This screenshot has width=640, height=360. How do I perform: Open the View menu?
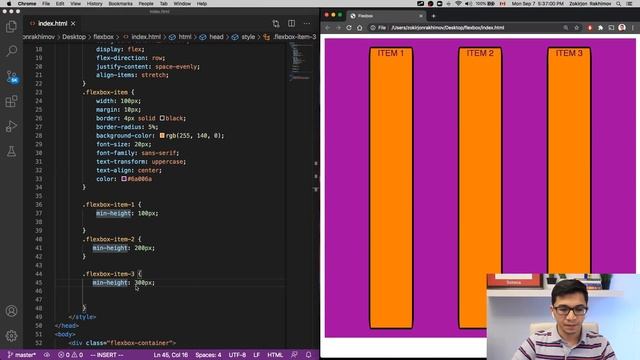[76, 4]
